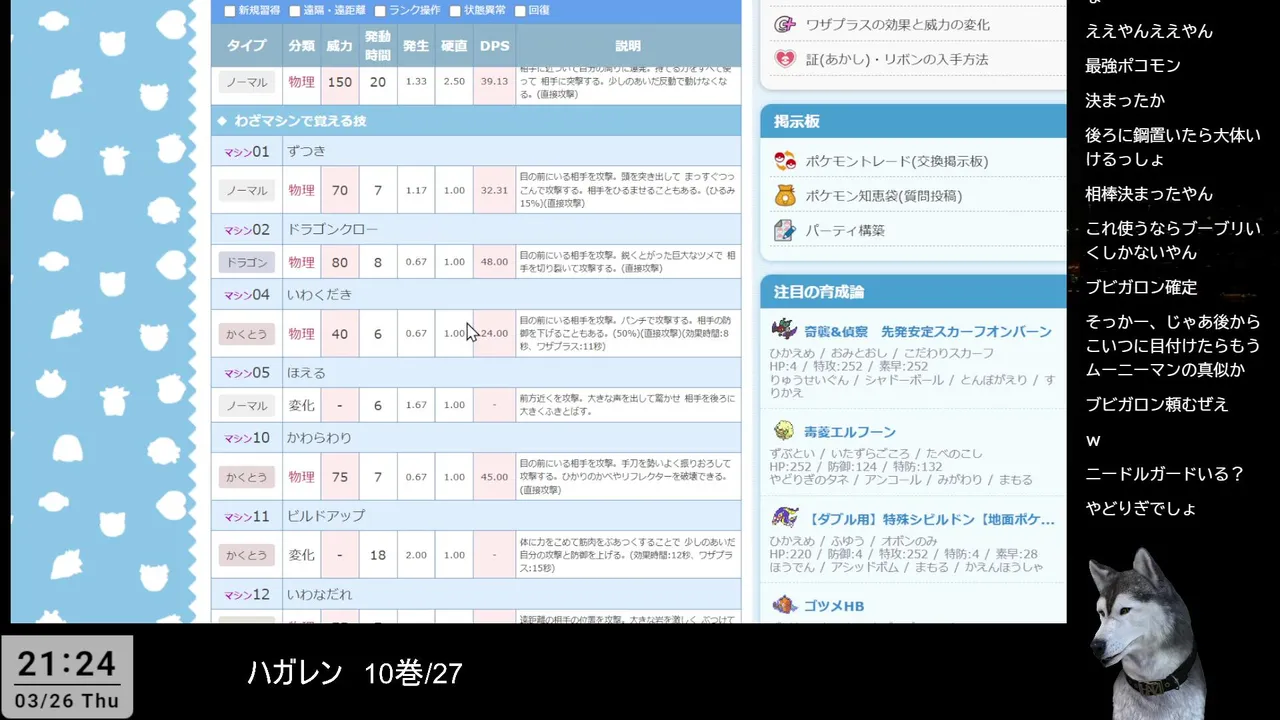Screen dimensions: 1280x720
Task: Click the エルフーン Pokémon icon
Action: click(784, 431)
